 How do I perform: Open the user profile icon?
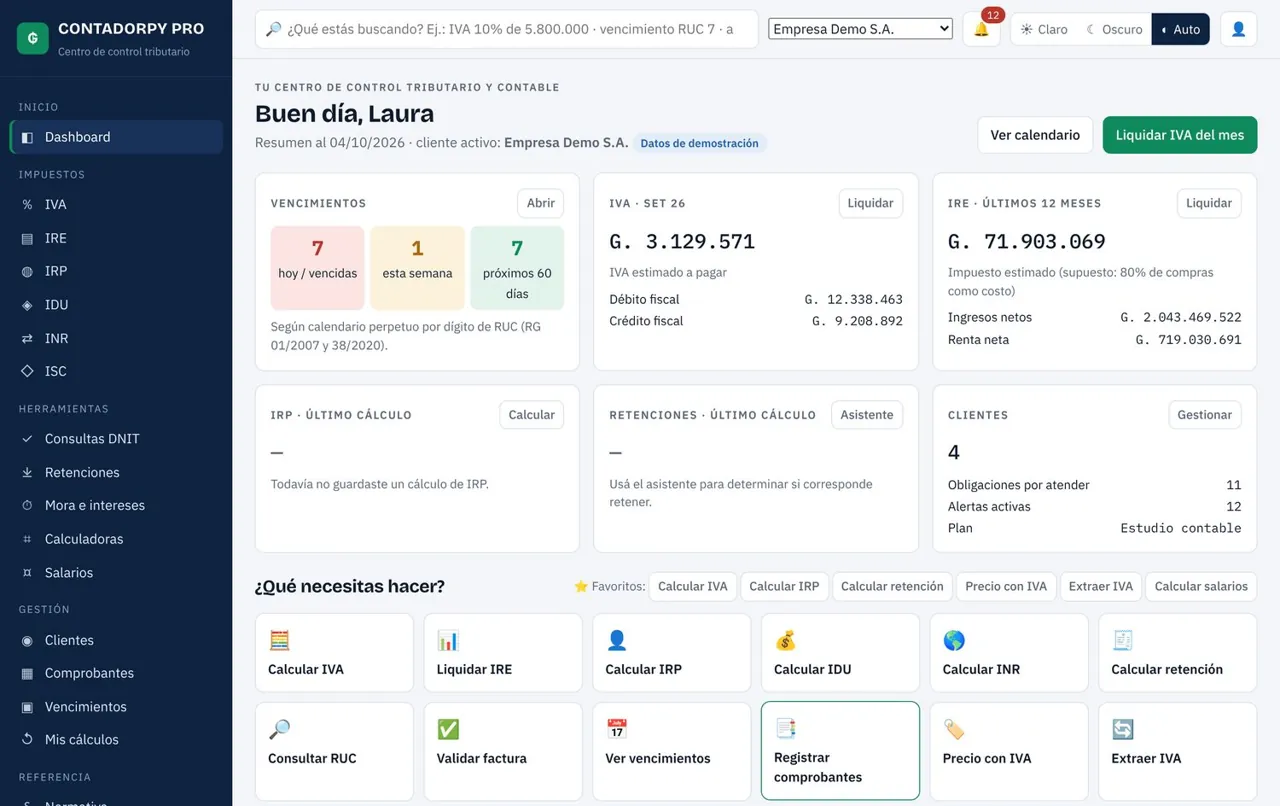pyautogui.click(x=1238, y=29)
